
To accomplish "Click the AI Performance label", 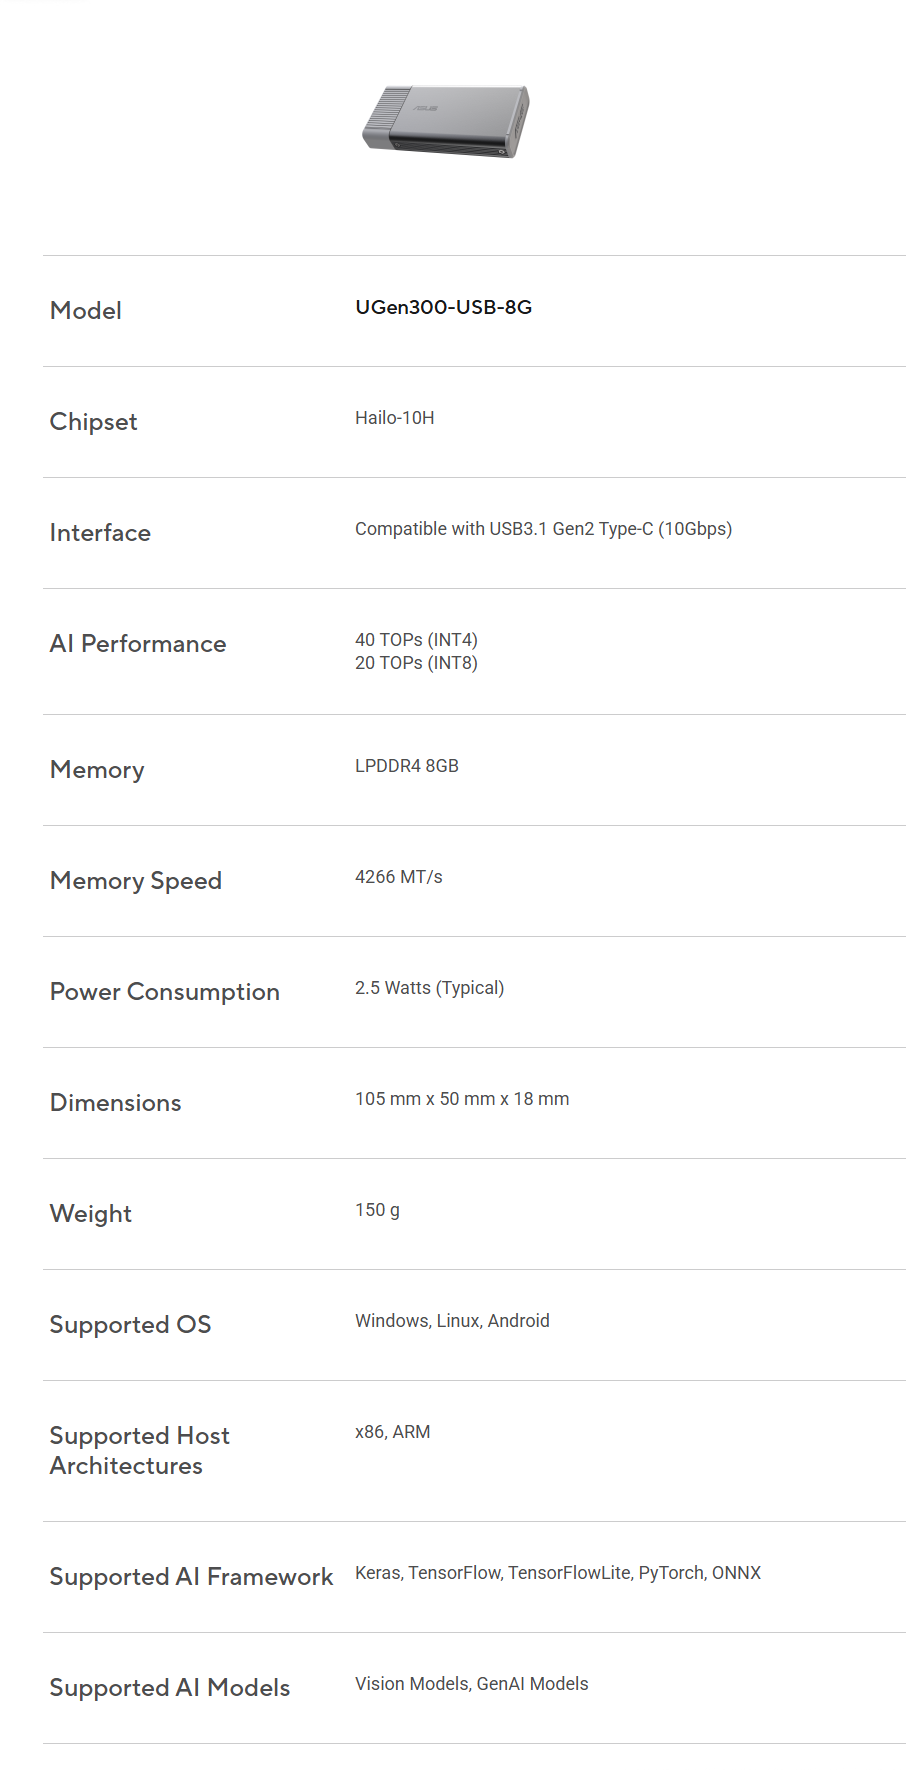I will tap(138, 644).
